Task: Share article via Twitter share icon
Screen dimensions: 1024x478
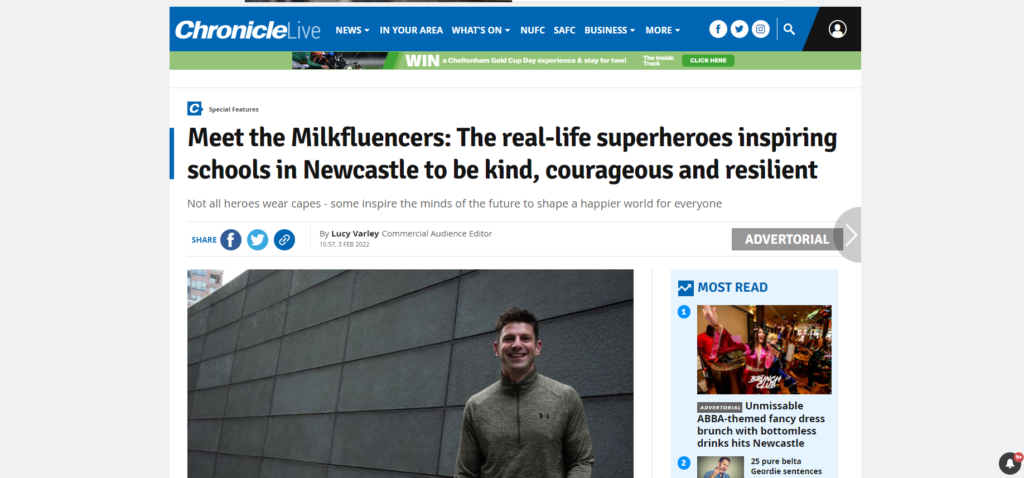Action: click(257, 240)
